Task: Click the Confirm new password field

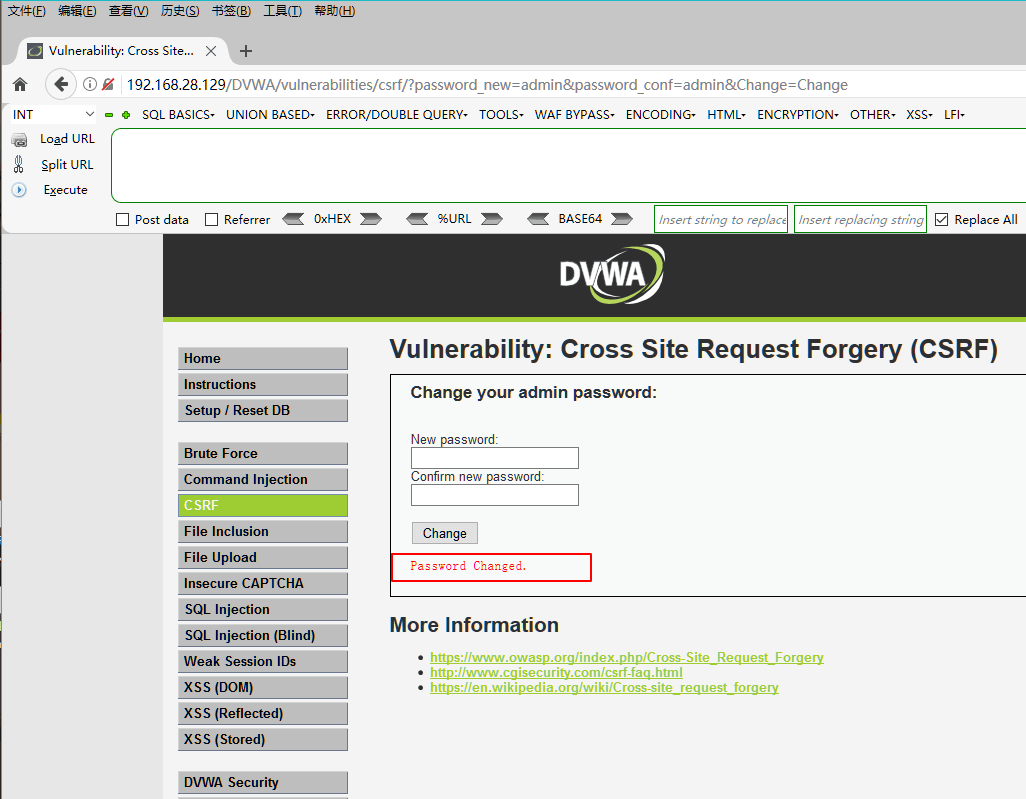Action: pyautogui.click(x=495, y=495)
